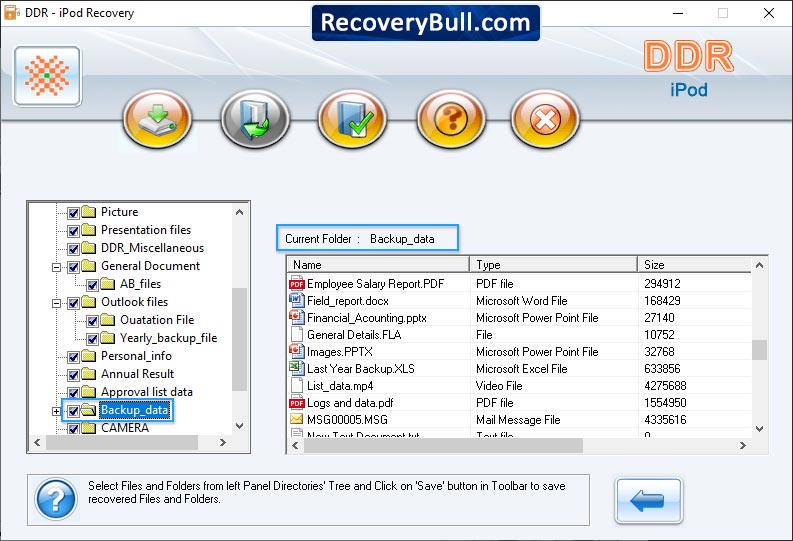793x541 pixels.
Task: Click Excel icon of Last Year Backup.XLS
Action: pyautogui.click(x=296, y=369)
